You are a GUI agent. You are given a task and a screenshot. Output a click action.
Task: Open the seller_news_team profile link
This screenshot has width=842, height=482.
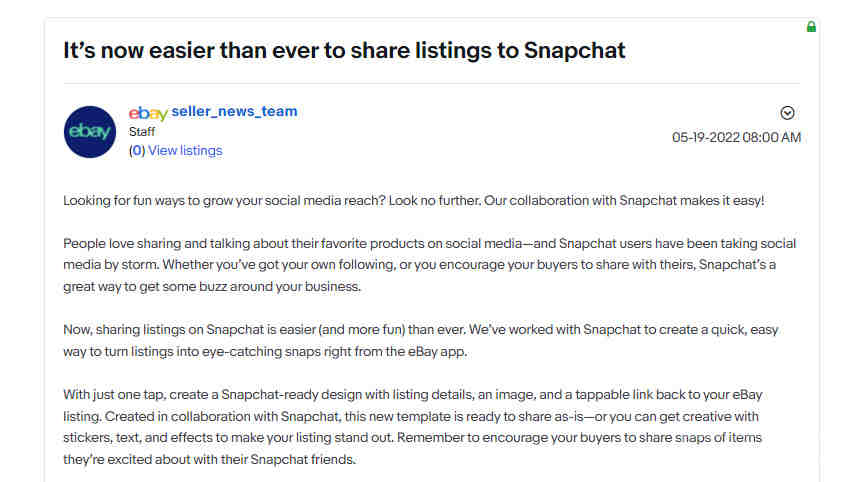[234, 112]
